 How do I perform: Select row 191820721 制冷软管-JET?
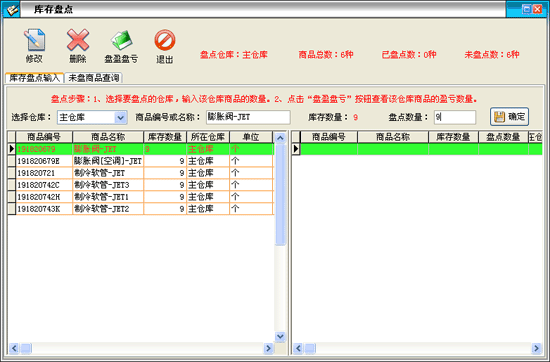click(141, 173)
